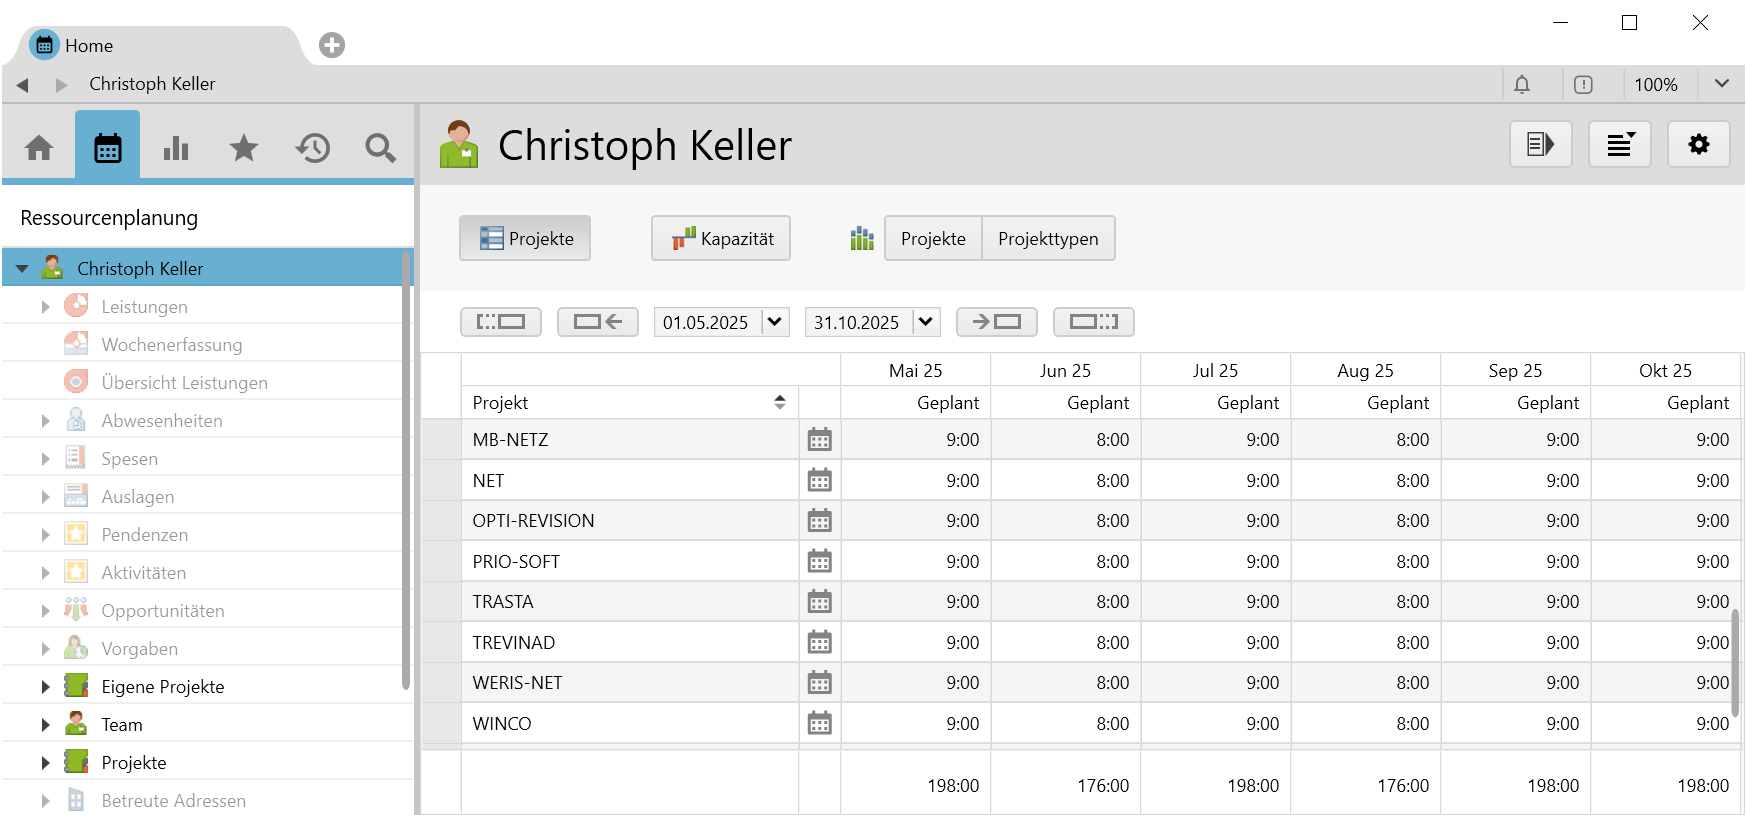Select Team in the navigation tree
1746x817 pixels.
[x=122, y=725]
